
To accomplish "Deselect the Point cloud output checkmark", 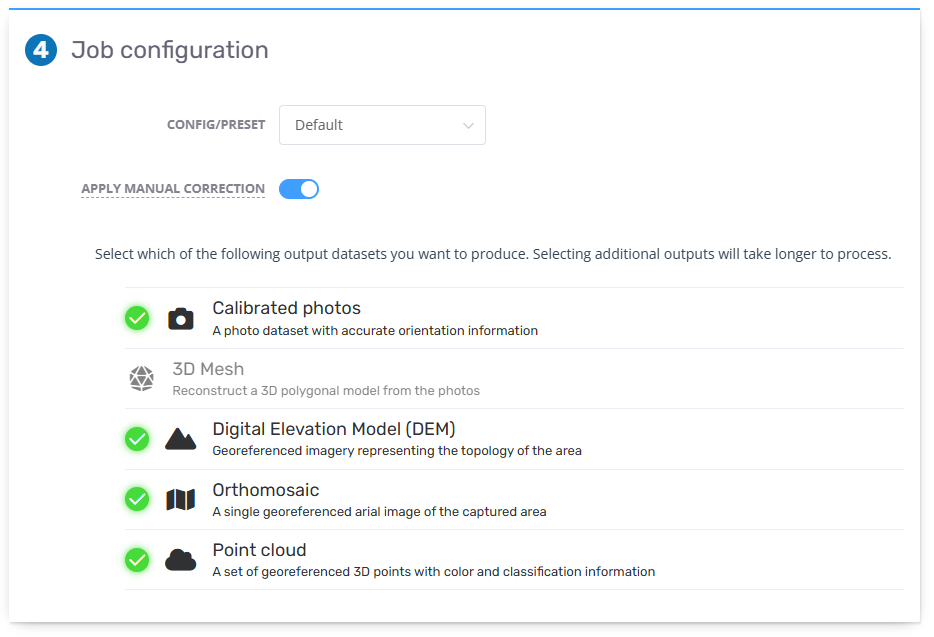I will [x=137, y=560].
